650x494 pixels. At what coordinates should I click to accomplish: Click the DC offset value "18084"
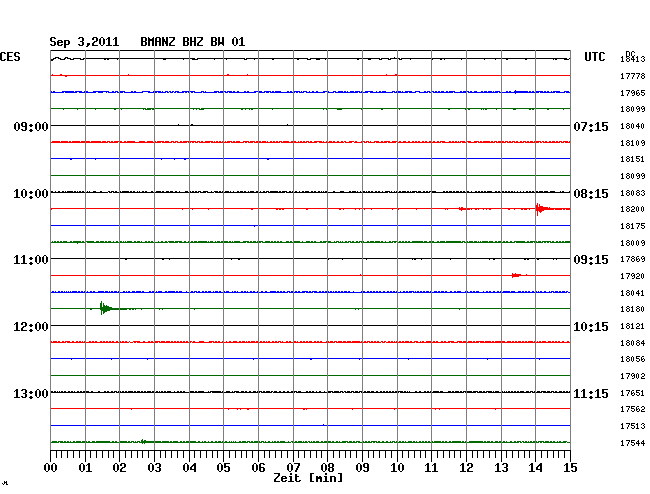tap(633, 343)
